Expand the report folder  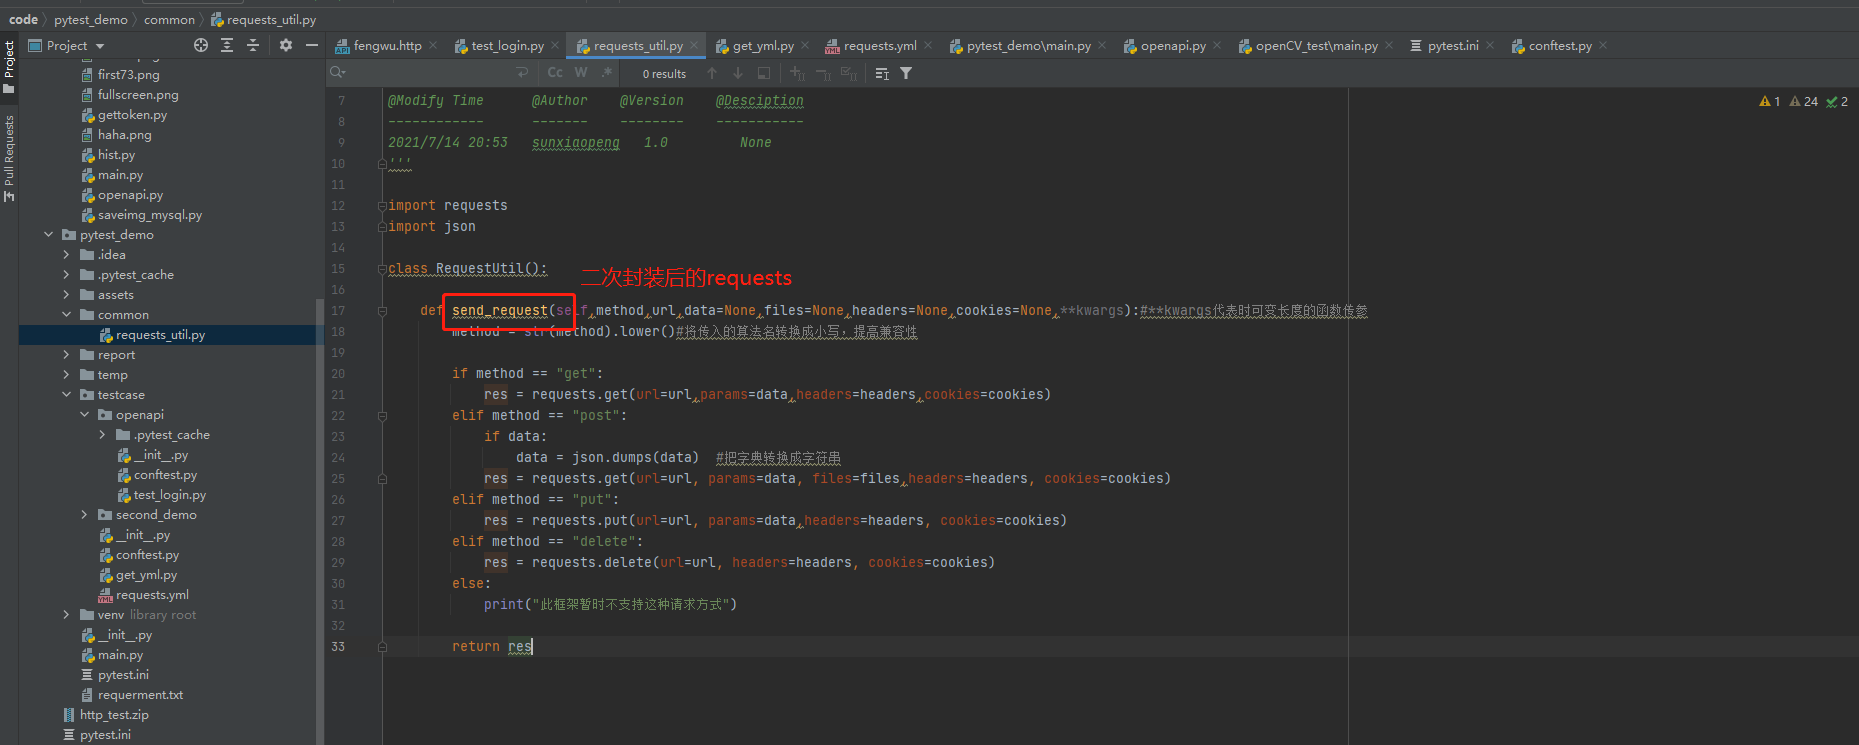point(66,355)
